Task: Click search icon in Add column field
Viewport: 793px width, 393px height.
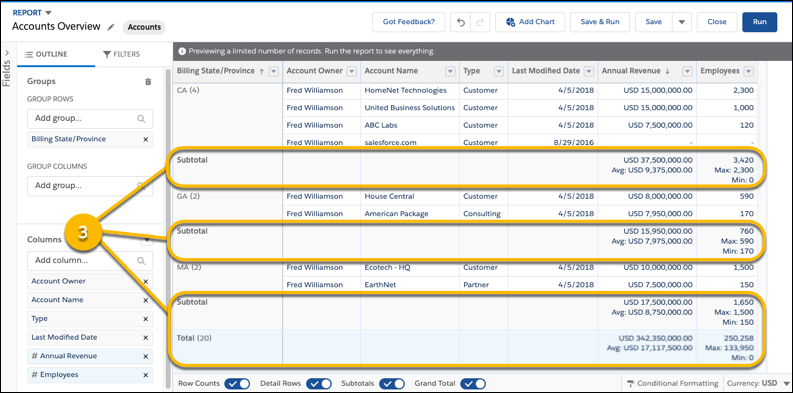Action: [141, 260]
